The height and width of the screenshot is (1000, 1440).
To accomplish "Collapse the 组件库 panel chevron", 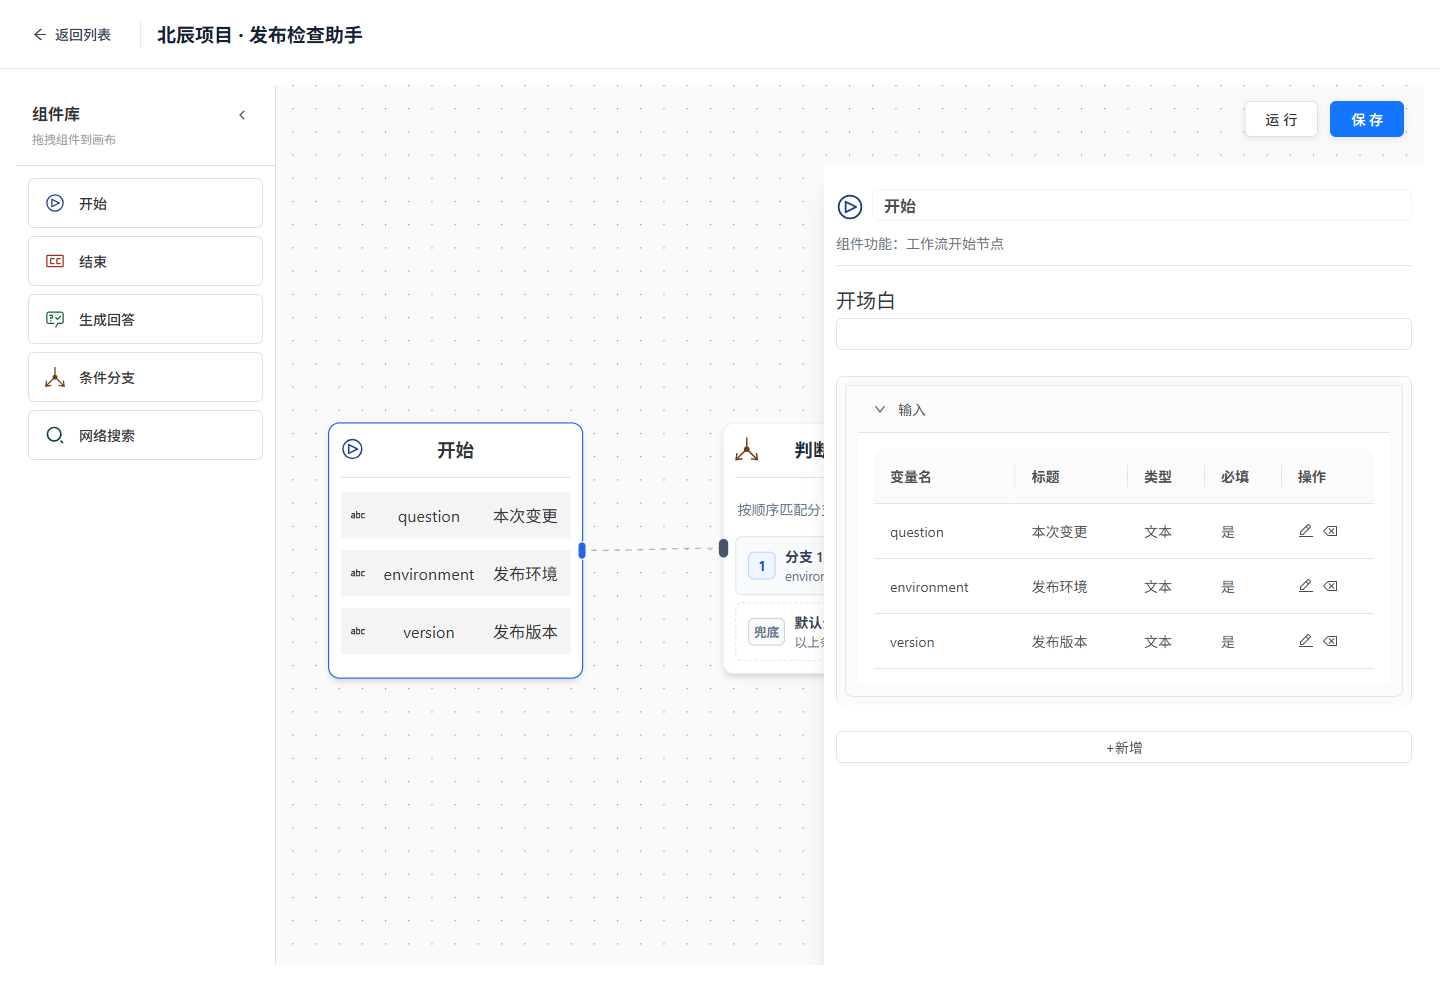I will 242,115.
